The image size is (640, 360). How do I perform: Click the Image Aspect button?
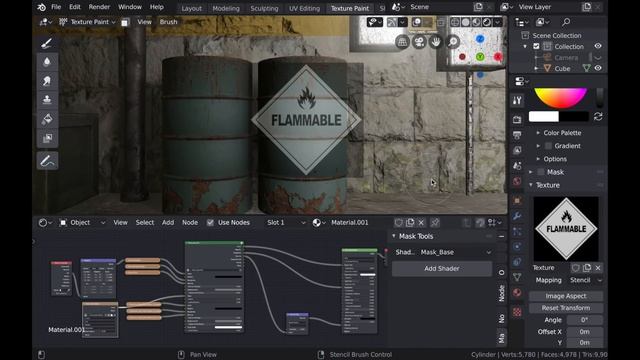(x=566, y=296)
